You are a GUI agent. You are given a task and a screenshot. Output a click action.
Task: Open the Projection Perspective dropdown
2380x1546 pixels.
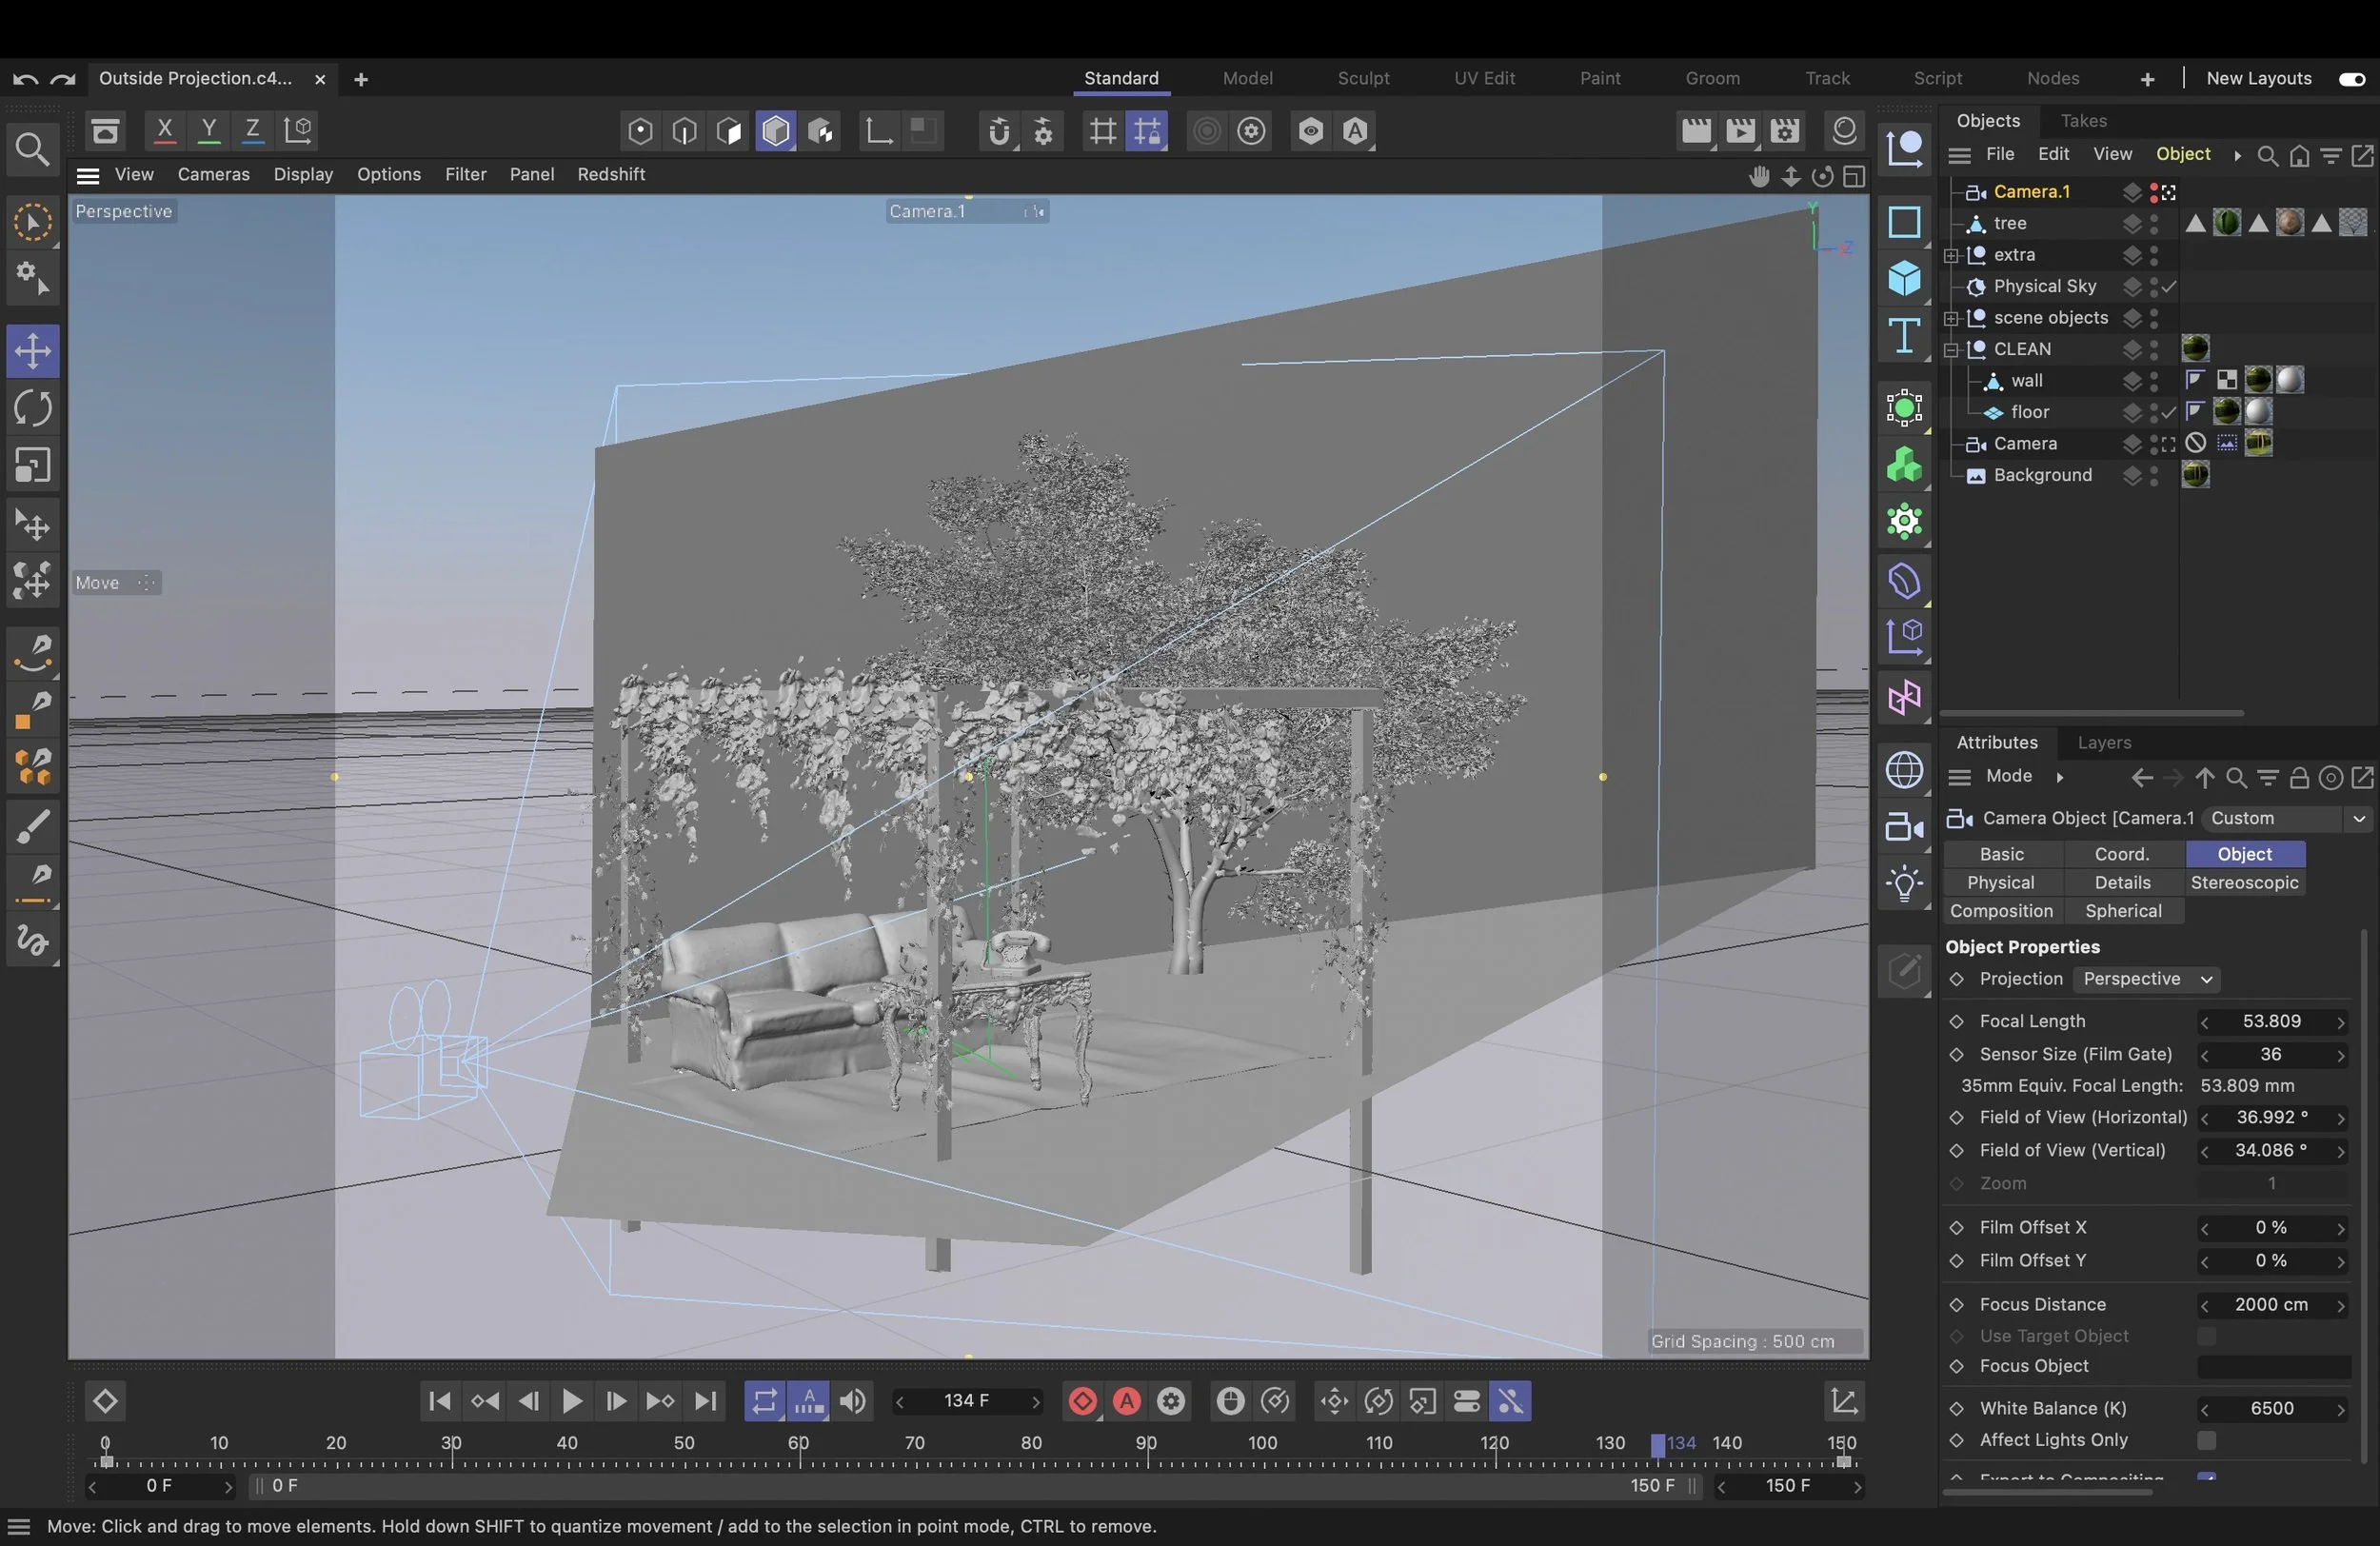2146,979
